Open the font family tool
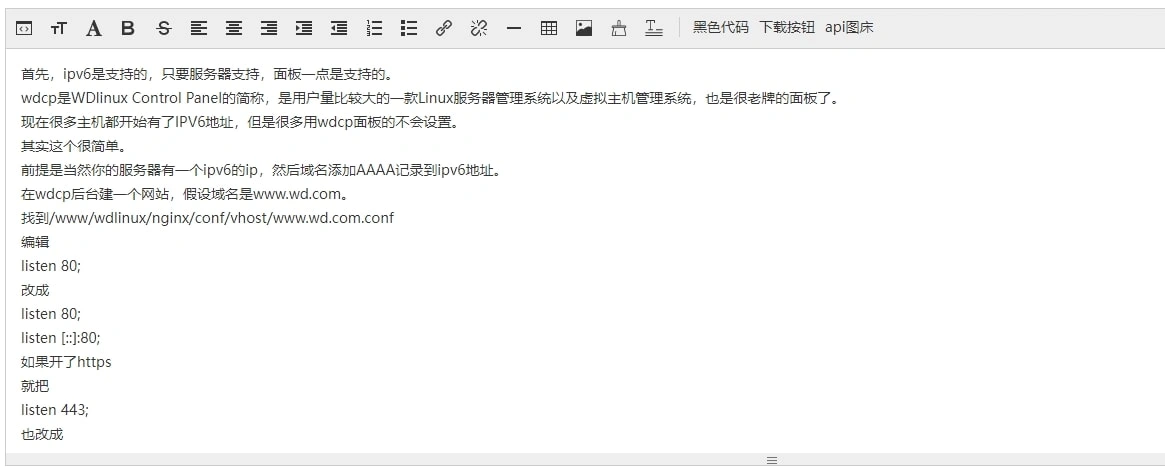This screenshot has width=1165, height=473. click(93, 29)
